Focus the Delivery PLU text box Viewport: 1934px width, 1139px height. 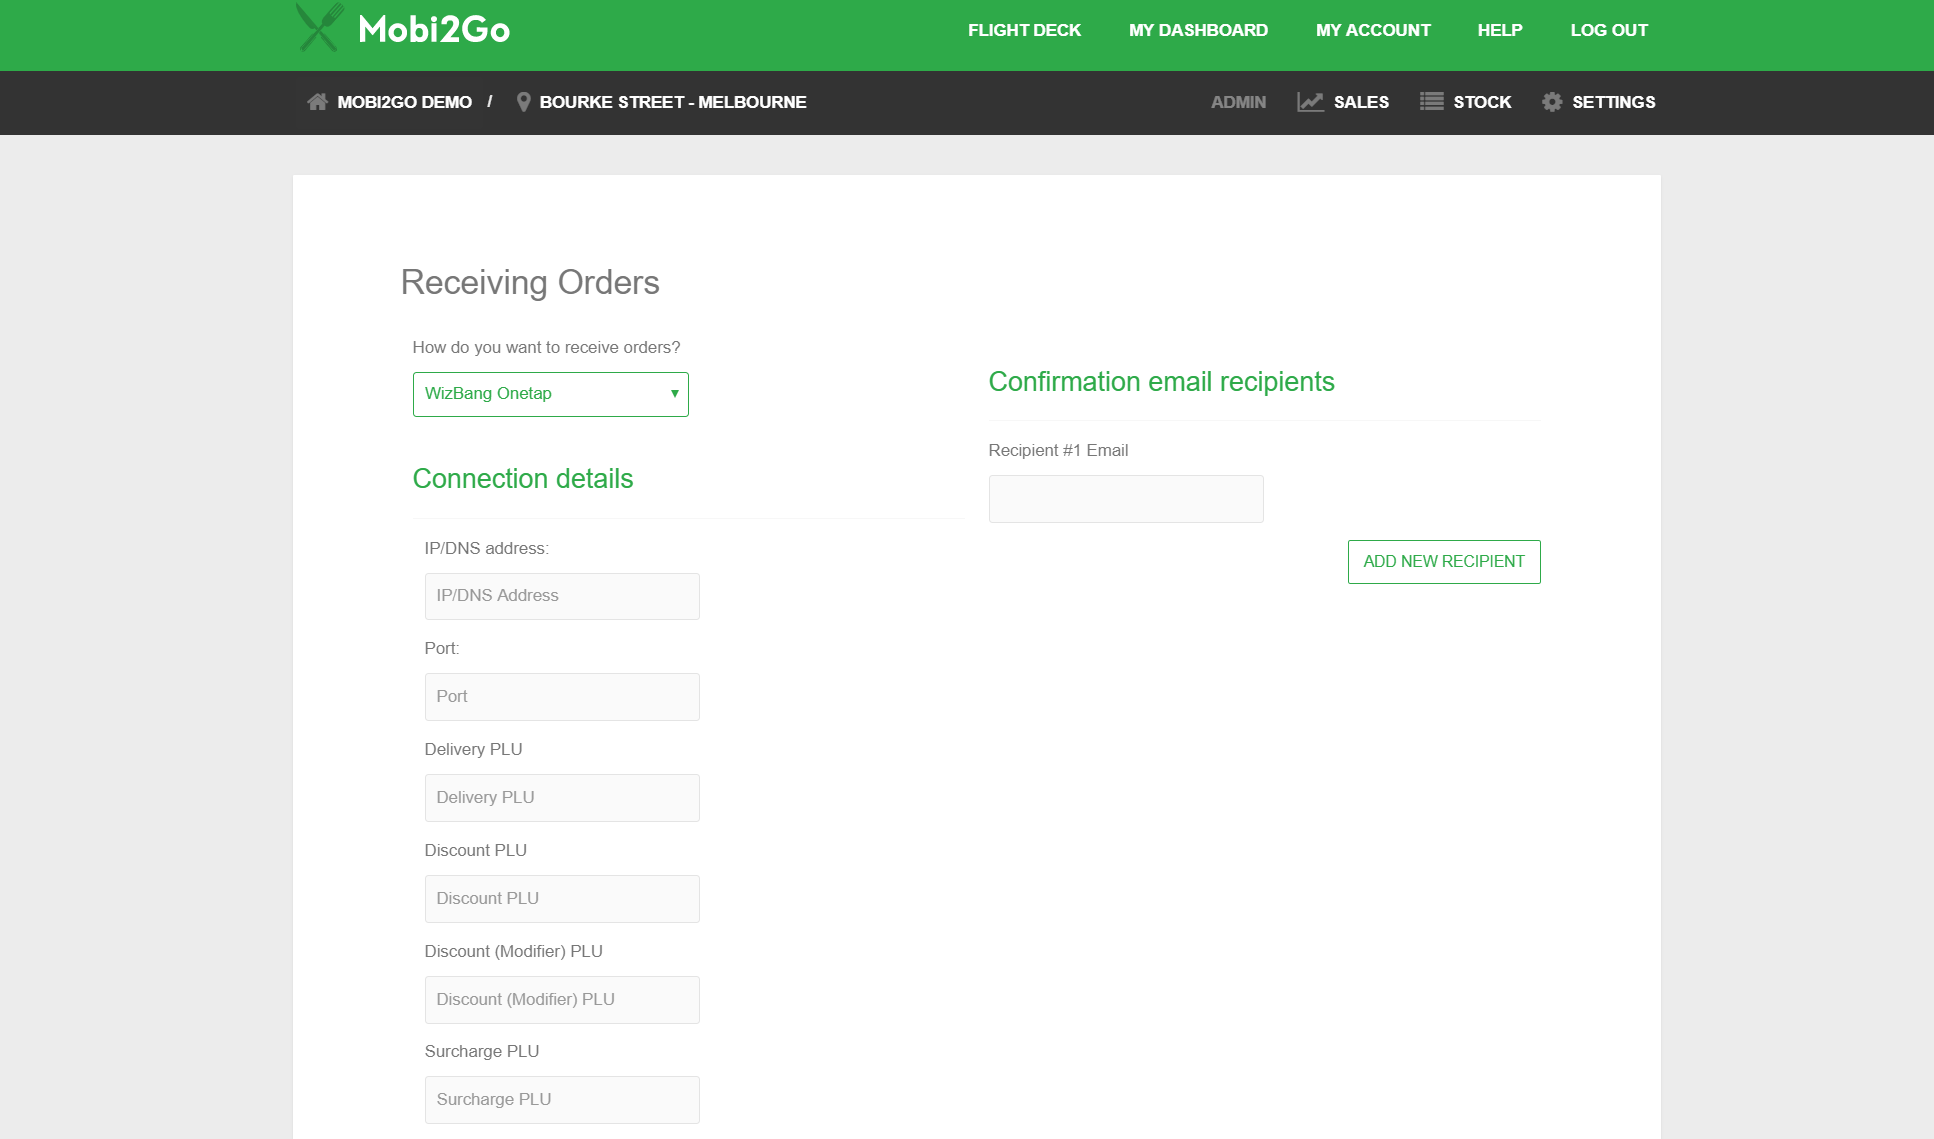[561, 798]
